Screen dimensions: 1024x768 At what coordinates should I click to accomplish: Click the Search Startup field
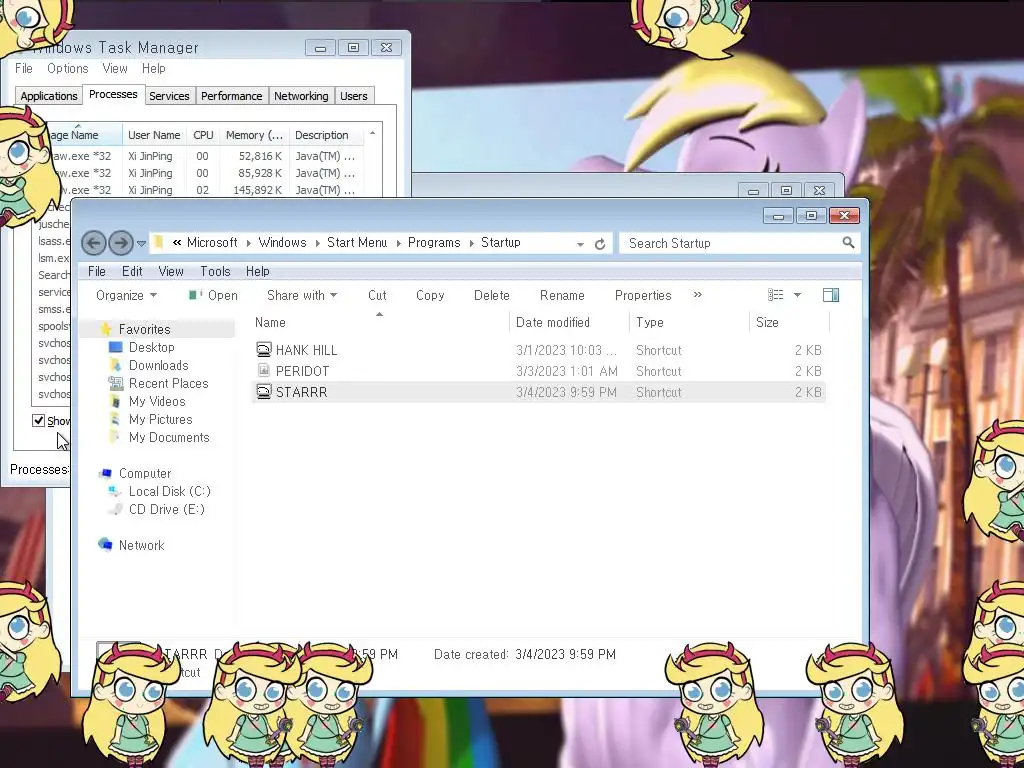coord(739,243)
